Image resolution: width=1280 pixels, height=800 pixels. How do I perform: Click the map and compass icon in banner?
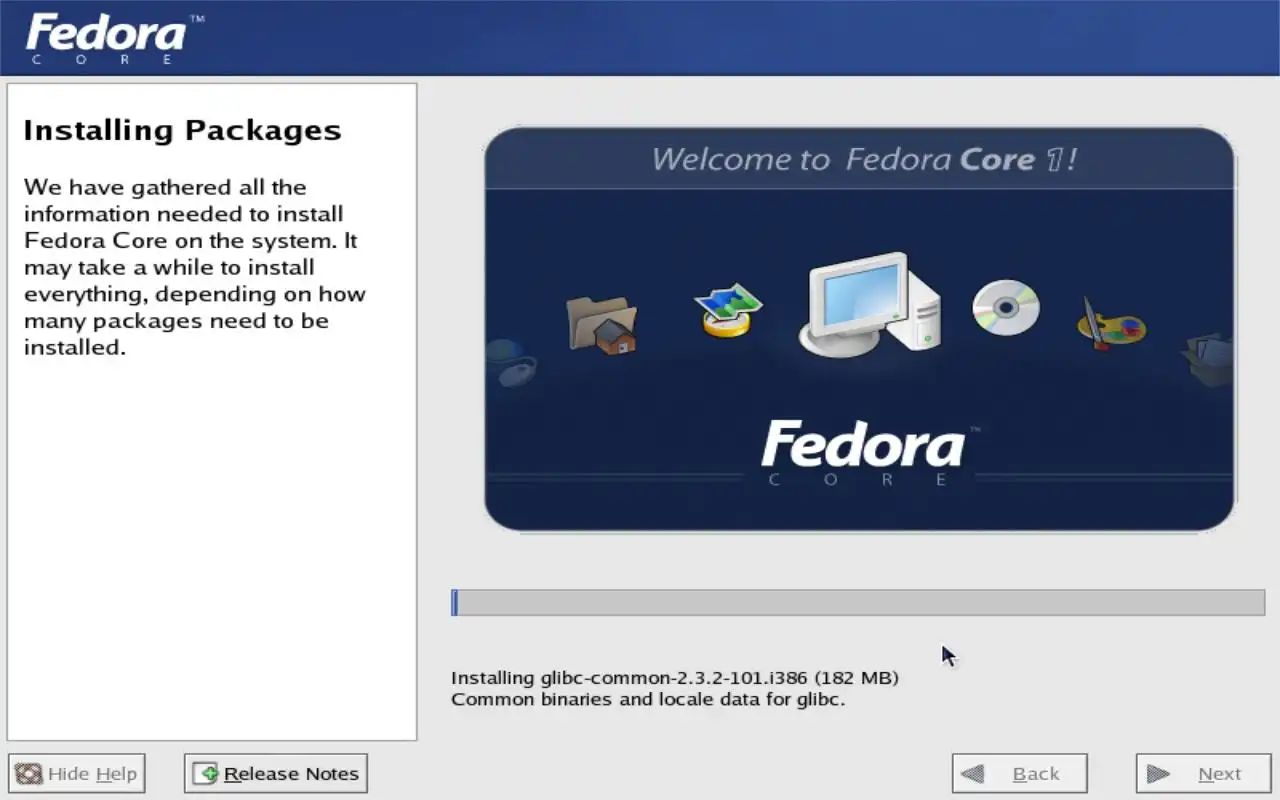click(x=728, y=310)
